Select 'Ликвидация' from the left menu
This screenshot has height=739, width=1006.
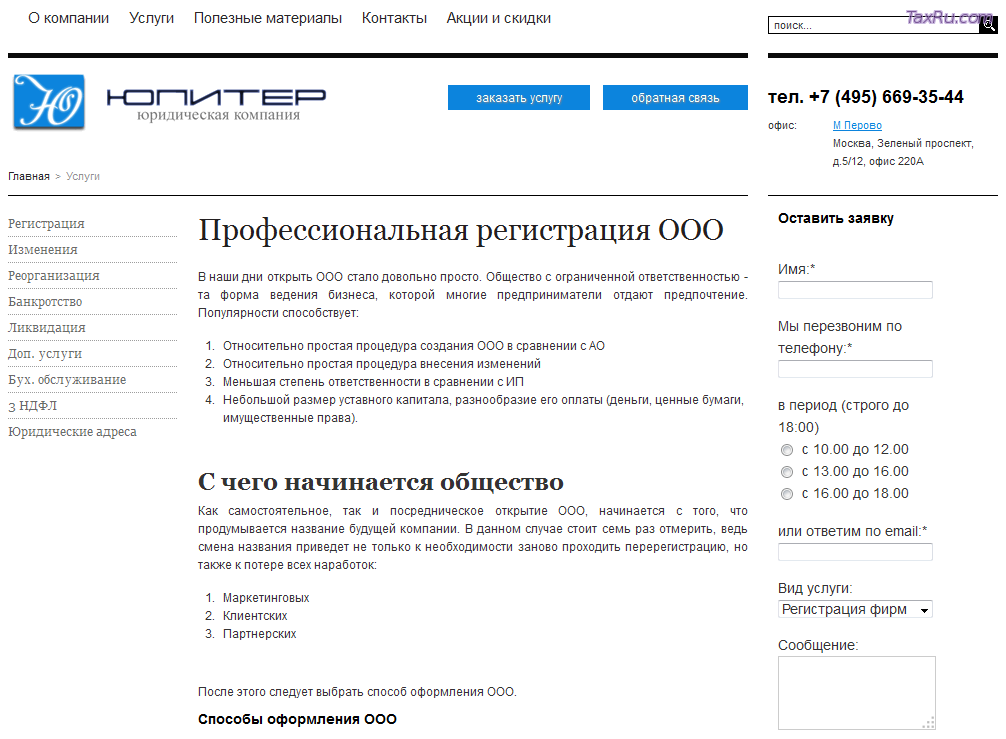(x=47, y=328)
